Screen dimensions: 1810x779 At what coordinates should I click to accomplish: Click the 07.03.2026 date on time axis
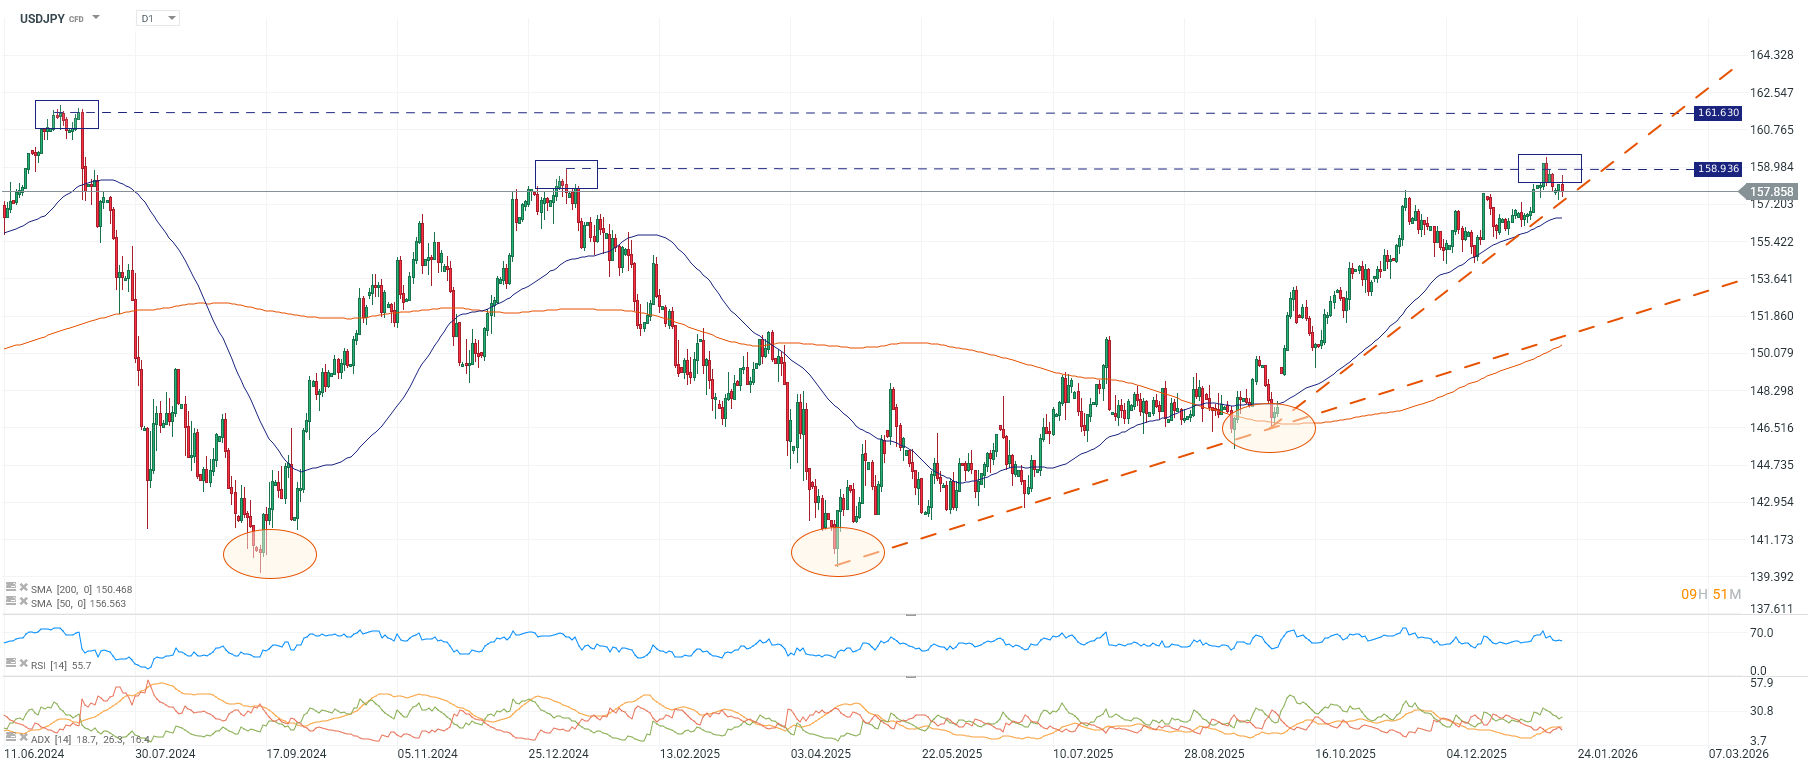[x=1738, y=754]
